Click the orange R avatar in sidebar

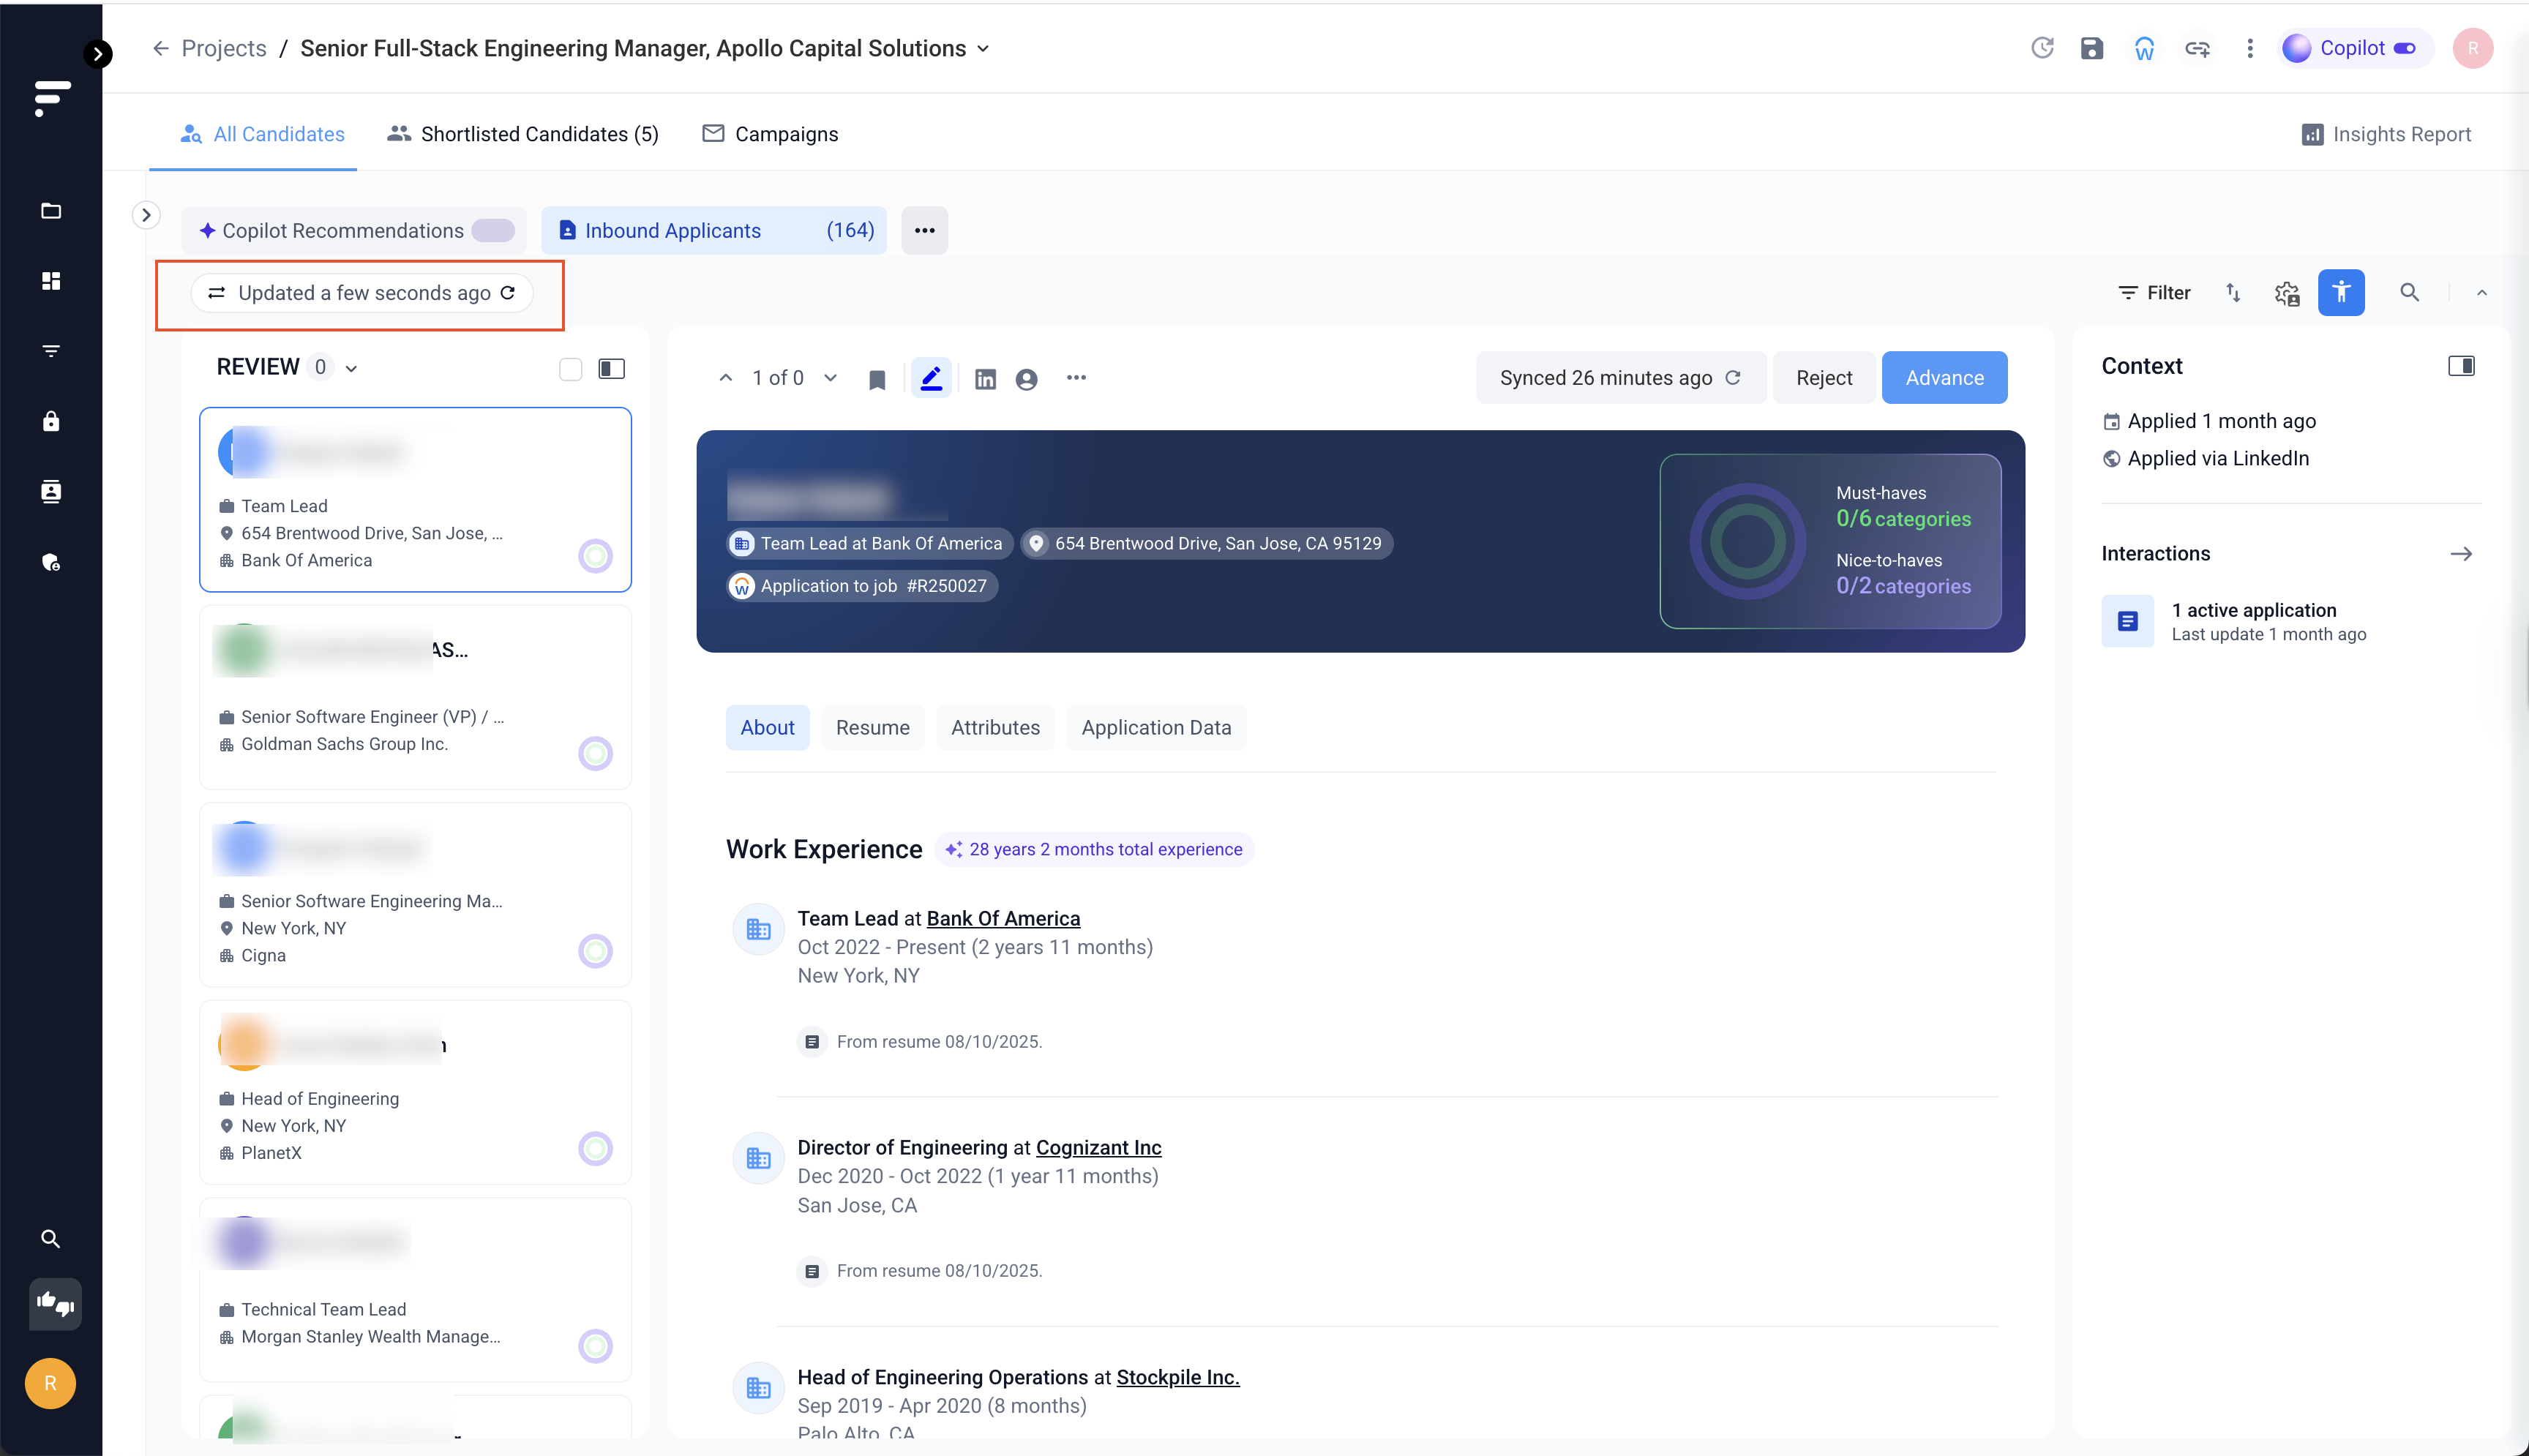tap(50, 1384)
